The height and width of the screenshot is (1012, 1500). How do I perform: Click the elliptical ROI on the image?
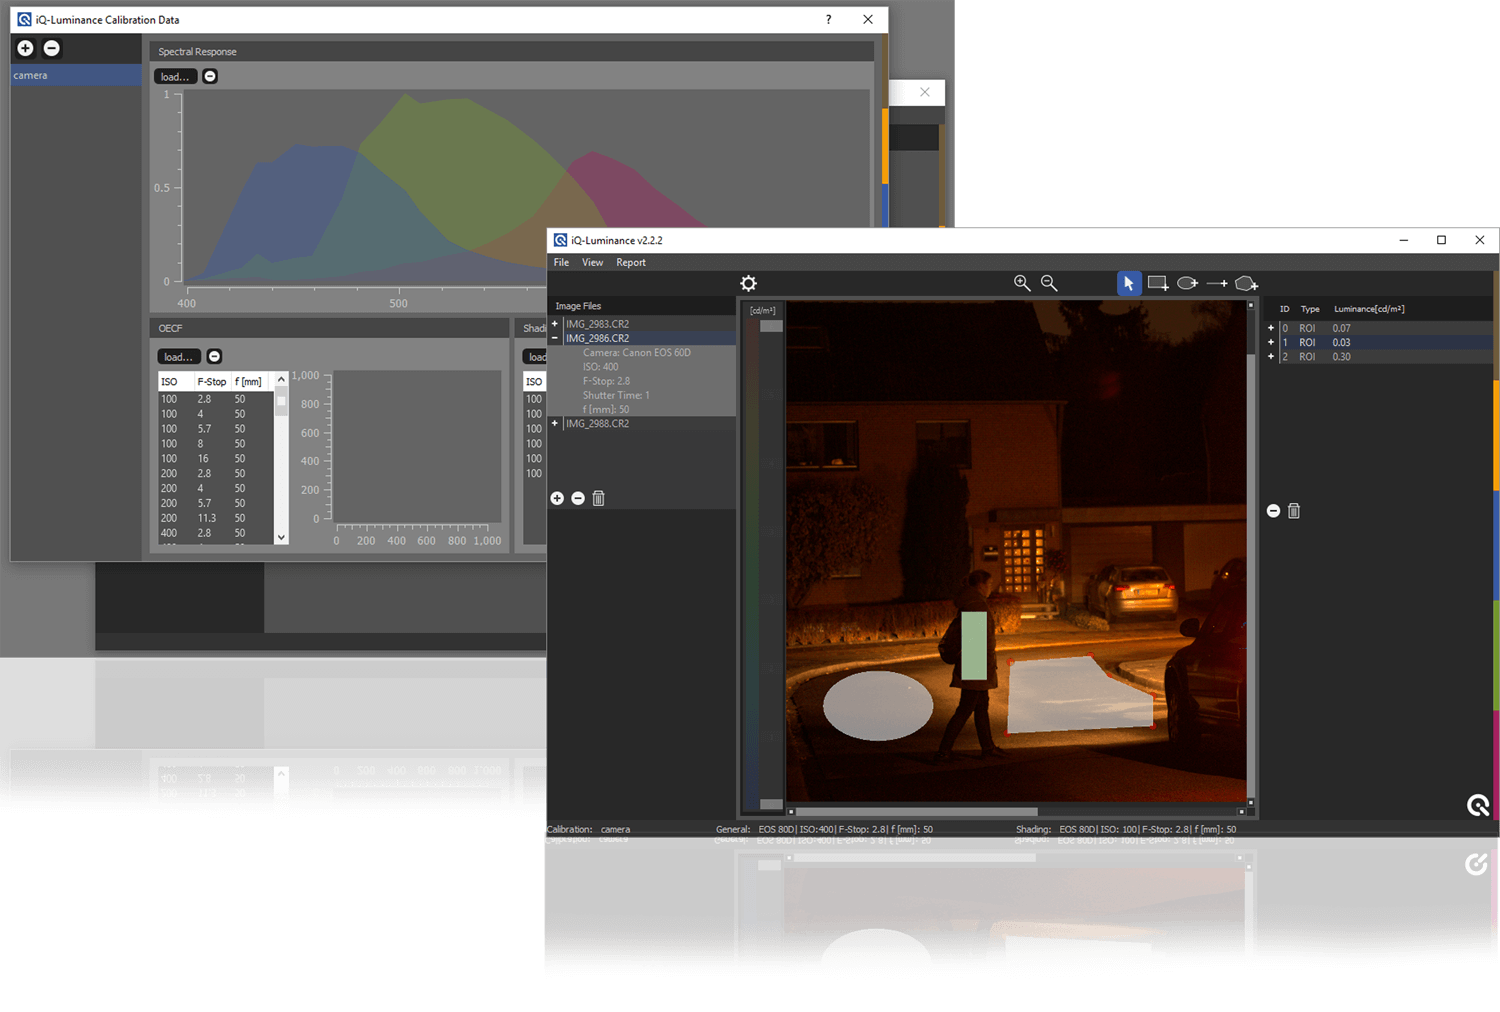tap(878, 705)
